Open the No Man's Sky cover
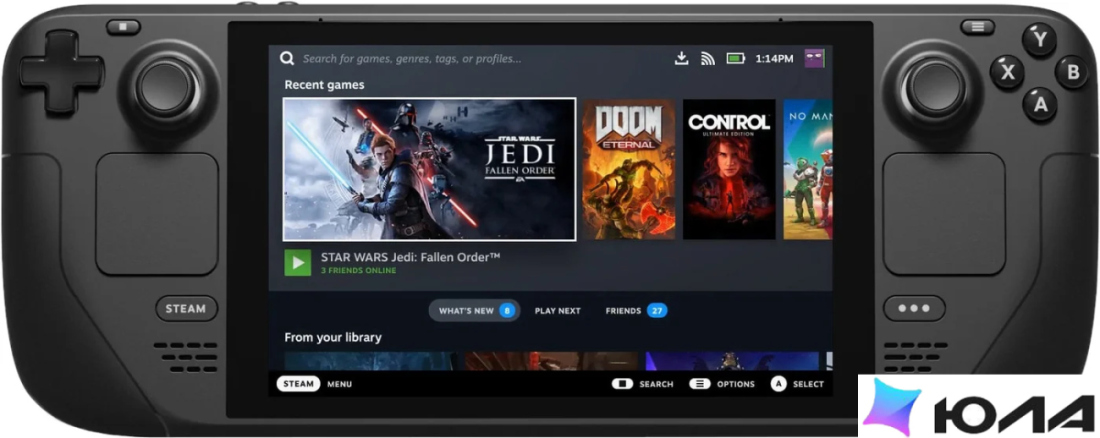 (807, 169)
